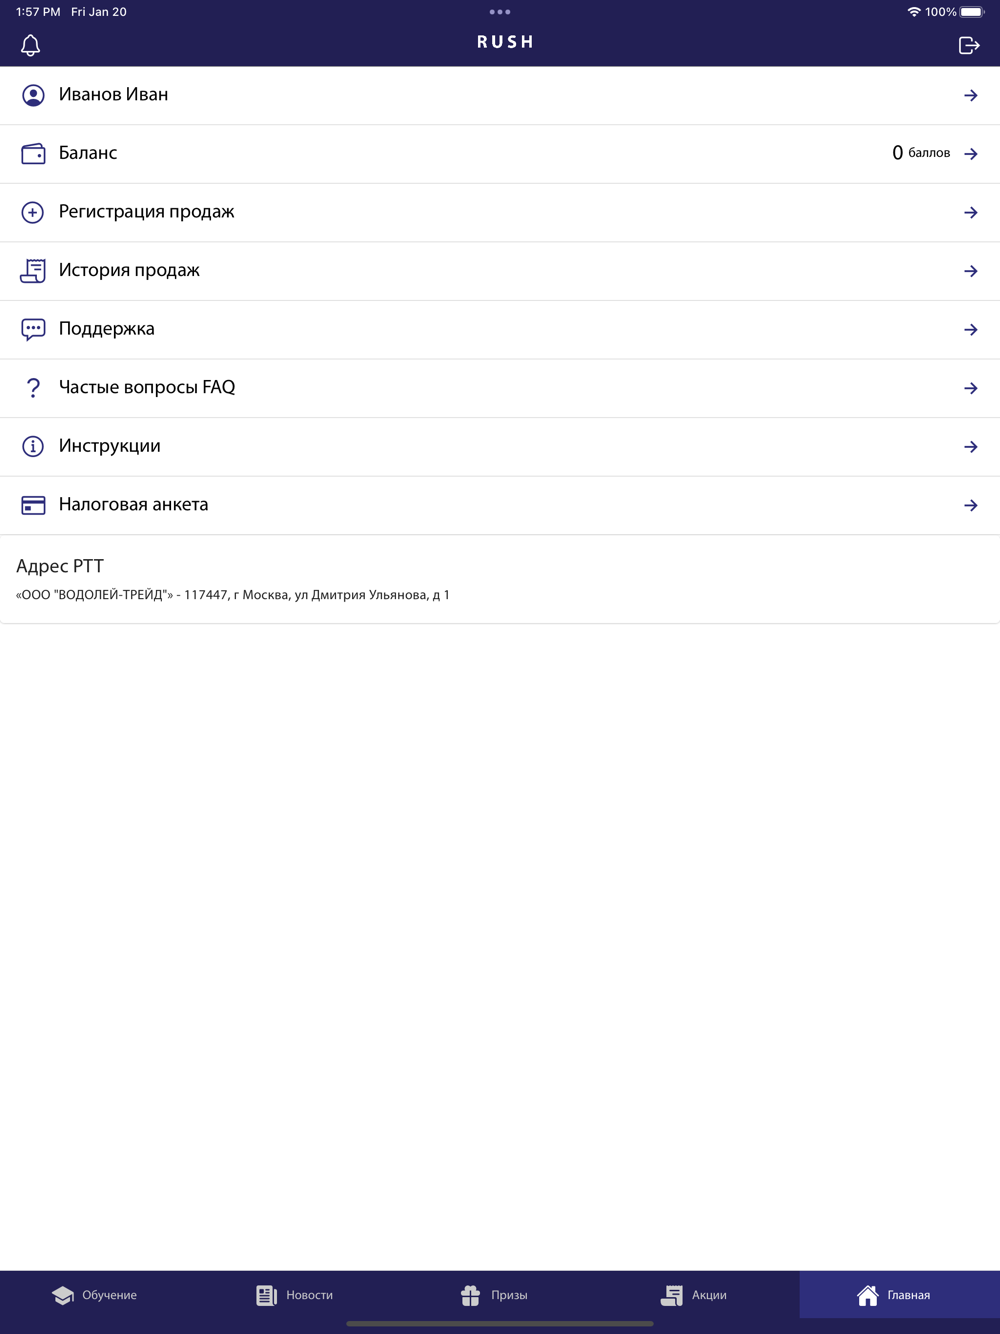Click the question mark FAQ icon
The image size is (1000, 1334).
tap(33, 388)
